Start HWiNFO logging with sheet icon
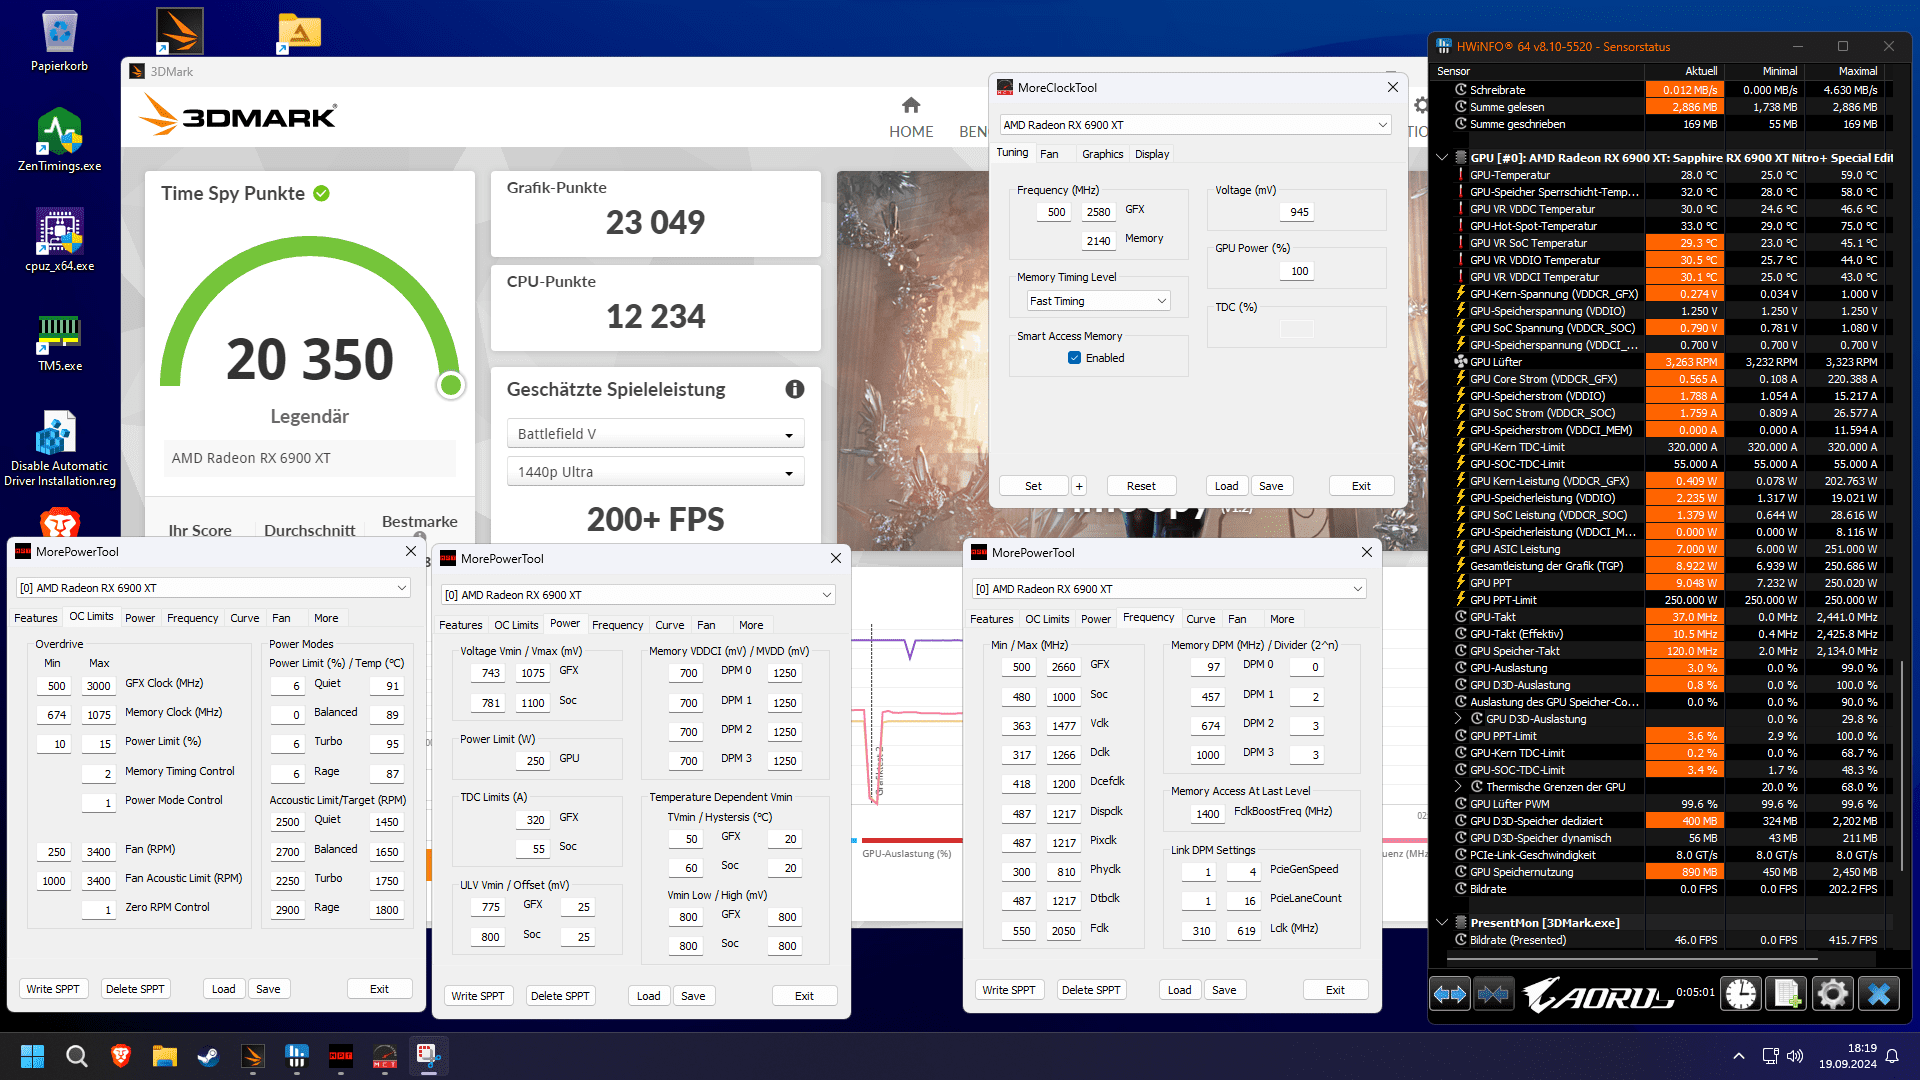The image size is (1920, 1080). click(x=1787, y=994)
